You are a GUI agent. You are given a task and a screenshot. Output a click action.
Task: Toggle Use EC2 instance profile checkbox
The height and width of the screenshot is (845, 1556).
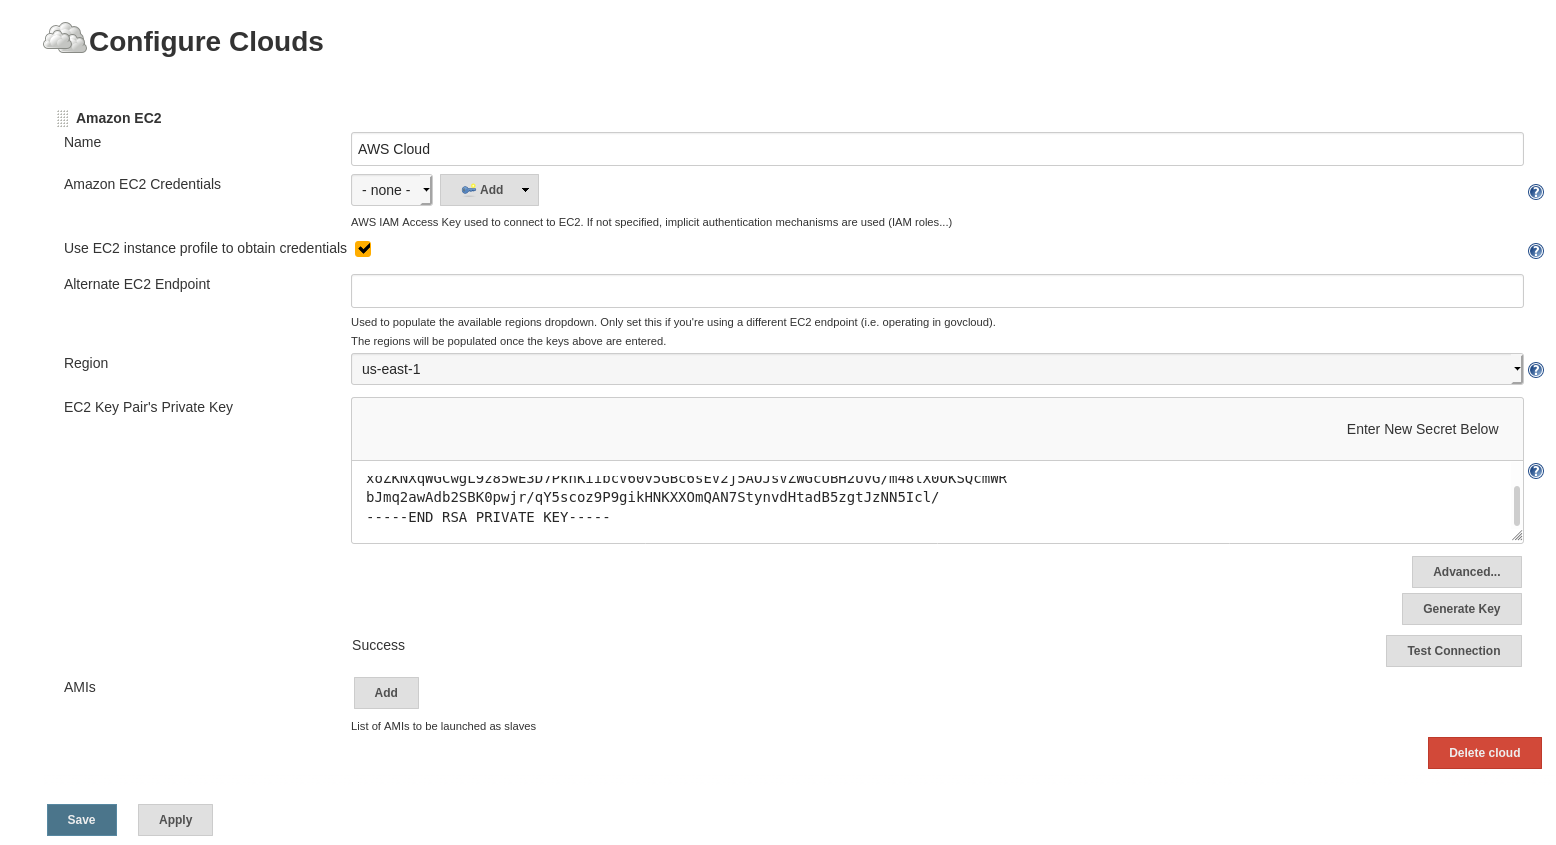[x=363, y=249]
